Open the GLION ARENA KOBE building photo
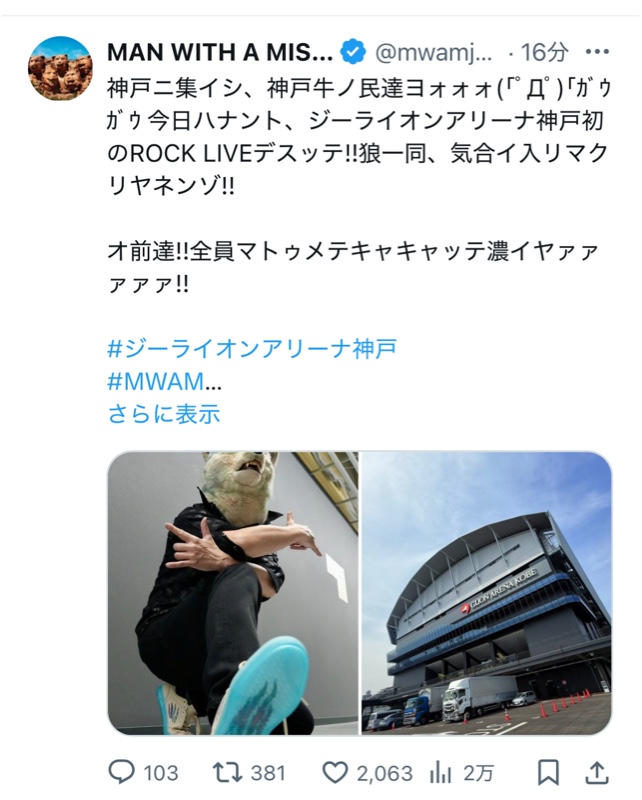The height and width of the screenshot is (800, 642). click(486, 593)
